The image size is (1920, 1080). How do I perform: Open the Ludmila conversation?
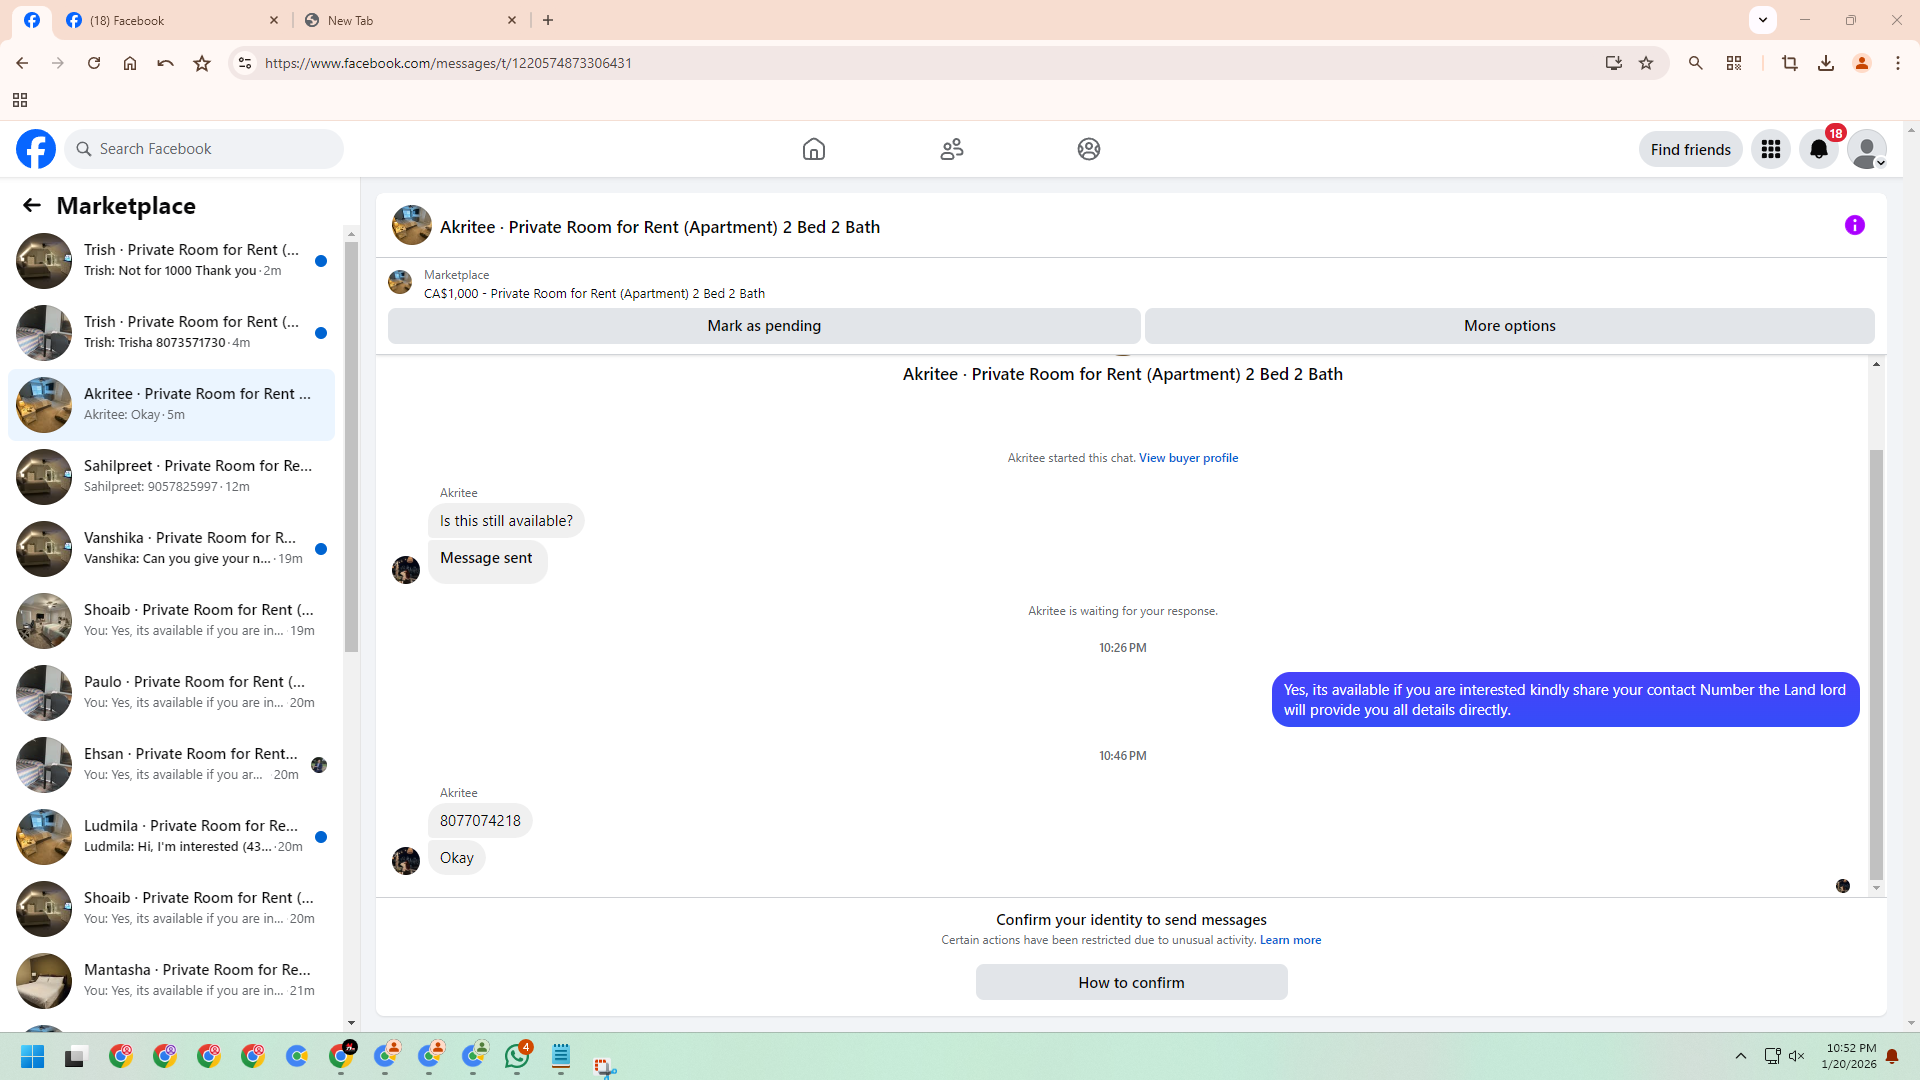[172, 837]
